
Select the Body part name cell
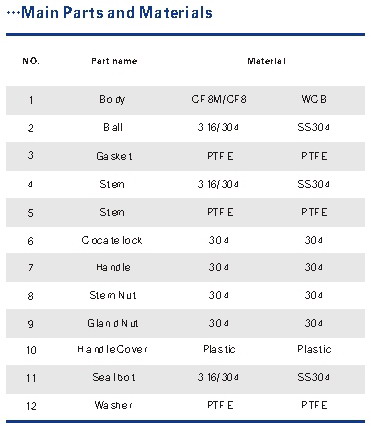112,99
